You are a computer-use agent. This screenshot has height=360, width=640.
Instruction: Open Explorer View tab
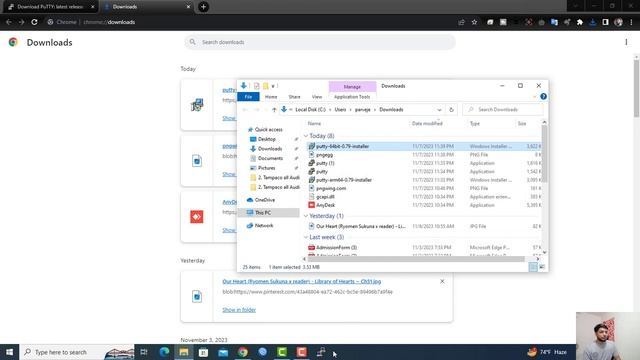tap(317, 97)
